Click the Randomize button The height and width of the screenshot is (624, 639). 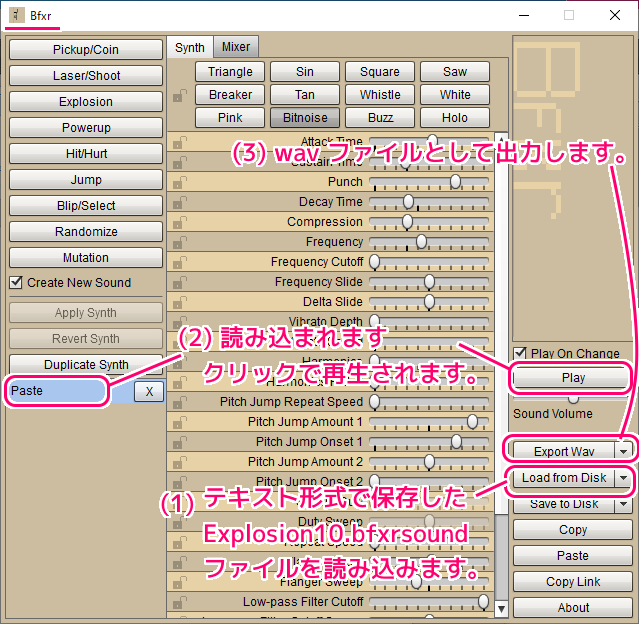pos(86,232)
